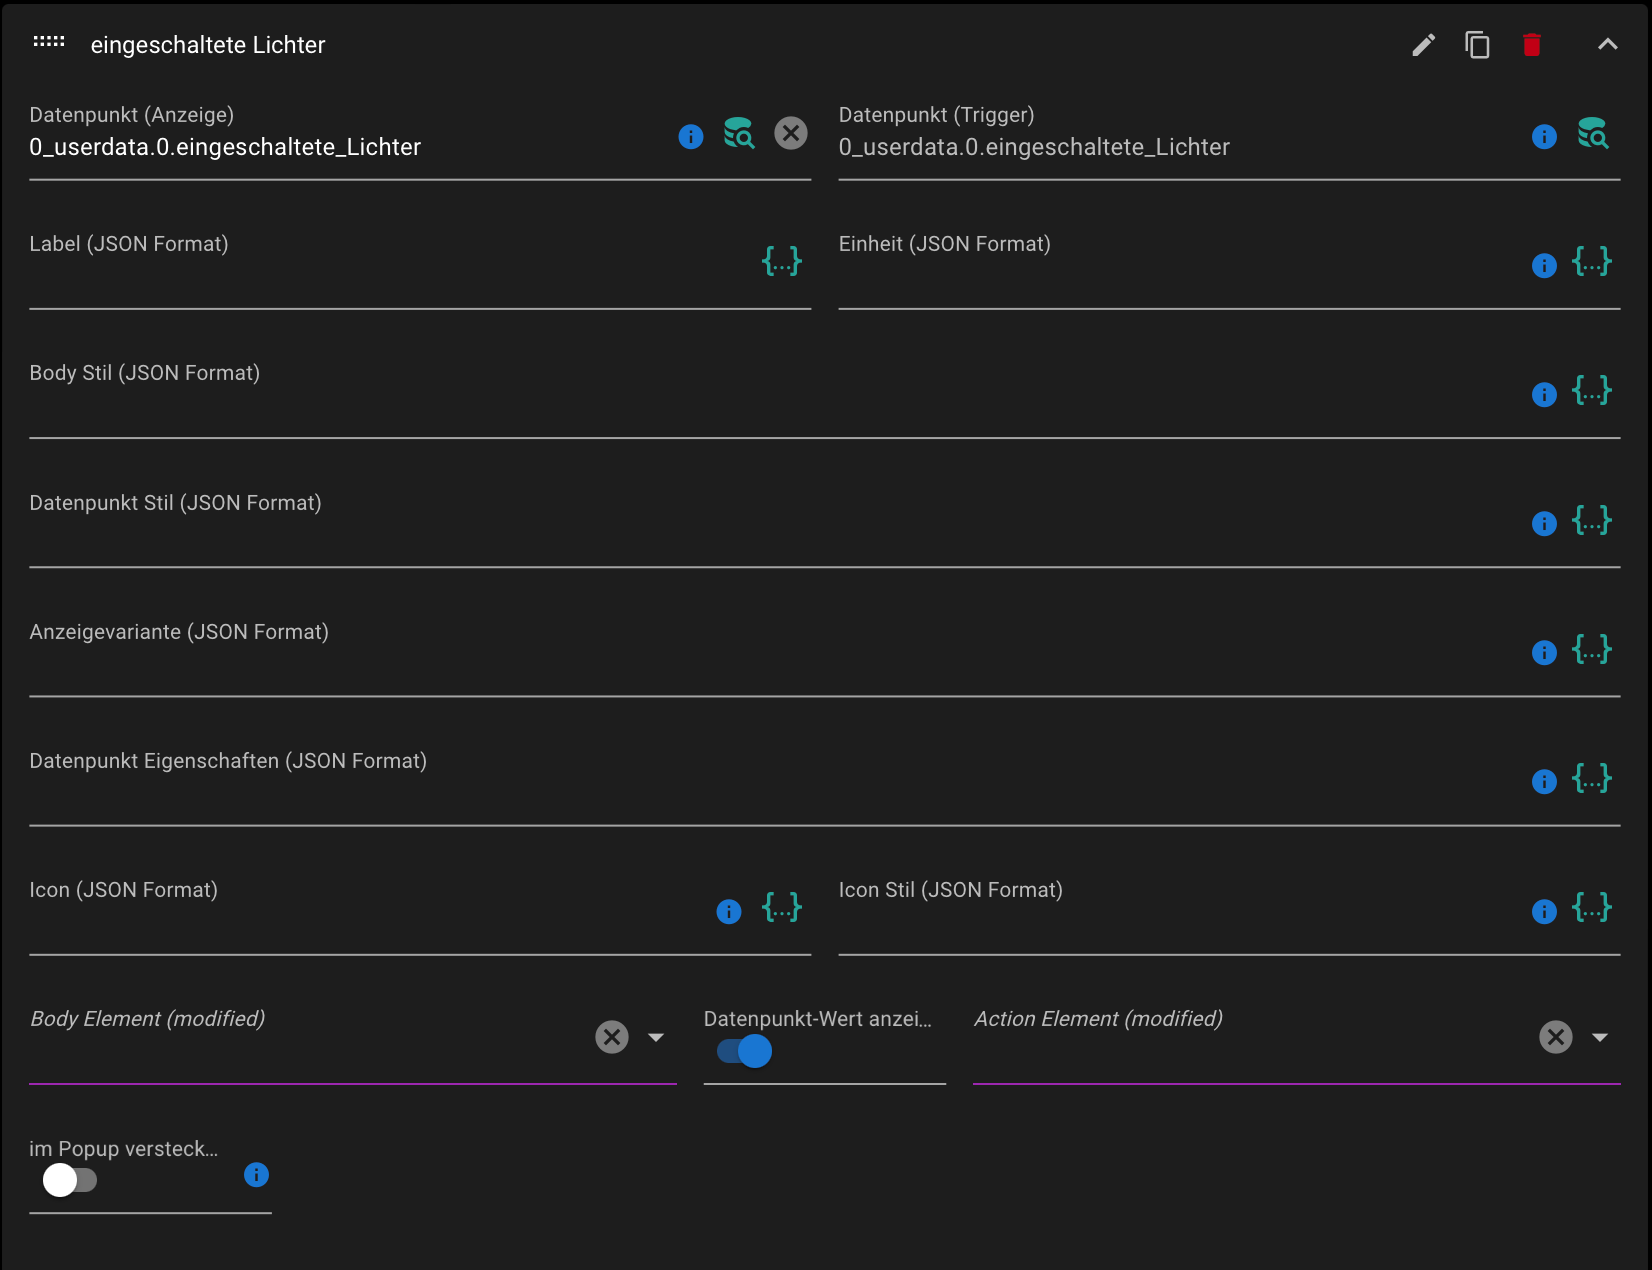This screenshot has width=1652, height=1270.
Task: Show info for Datenpunkt Stil
Action: (x=1544, y=524)
